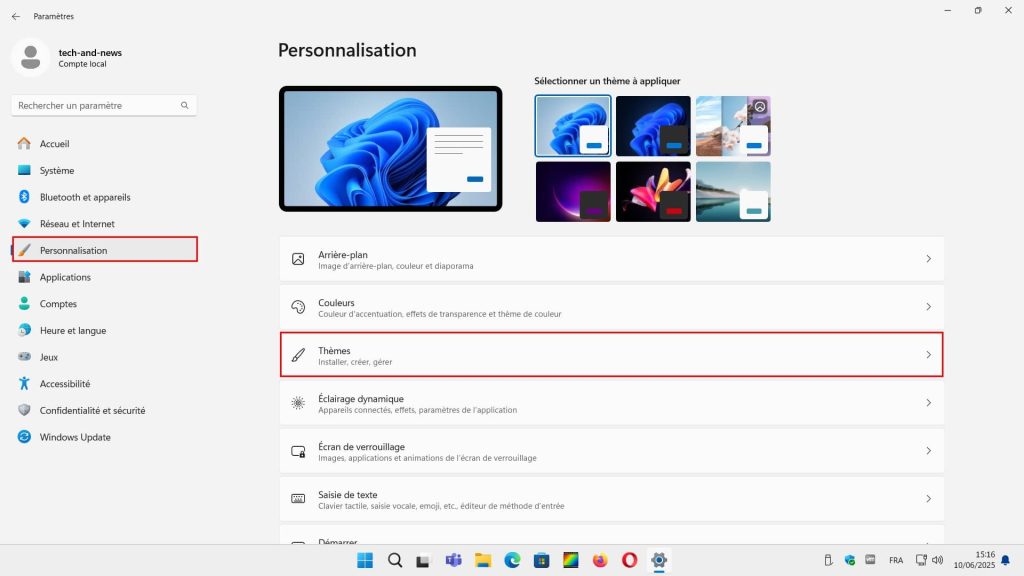Open the volume icon in the system tray
The image size is (1024, 576).
[938, 560]
